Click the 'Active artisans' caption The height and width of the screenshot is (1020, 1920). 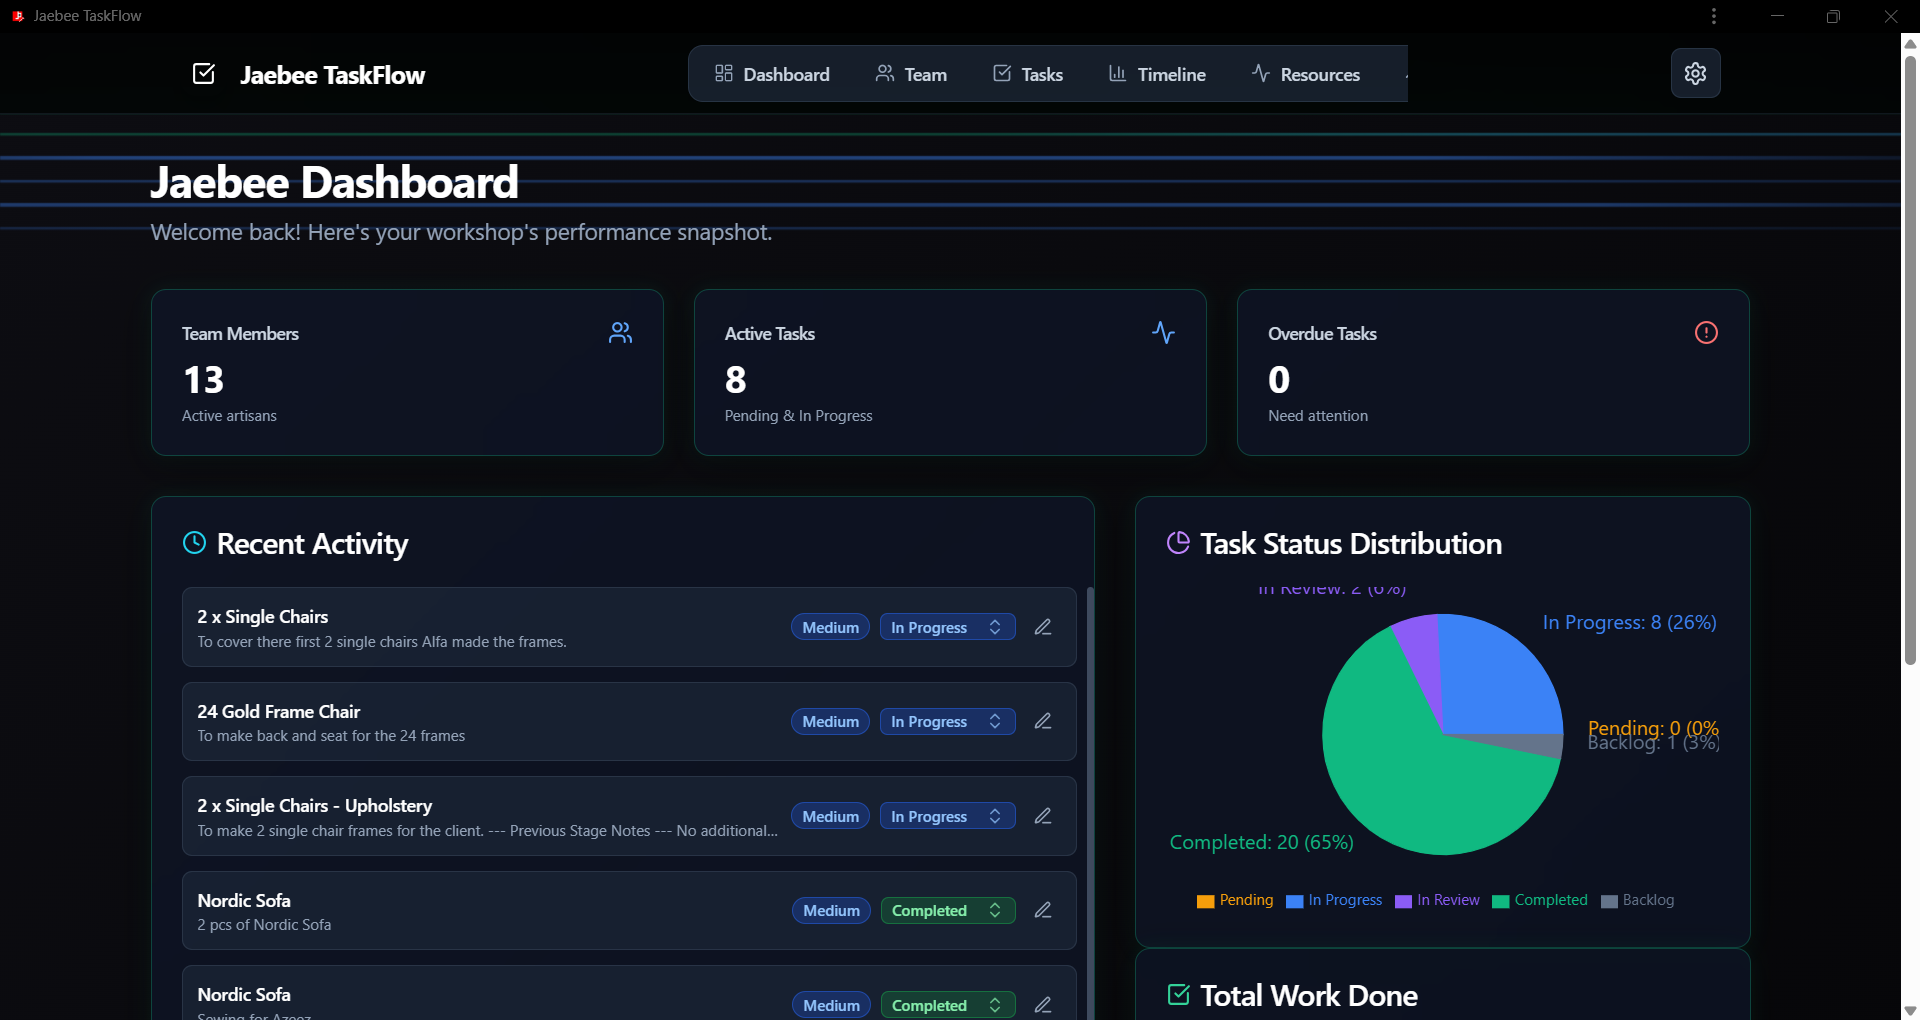click(229, 416)
